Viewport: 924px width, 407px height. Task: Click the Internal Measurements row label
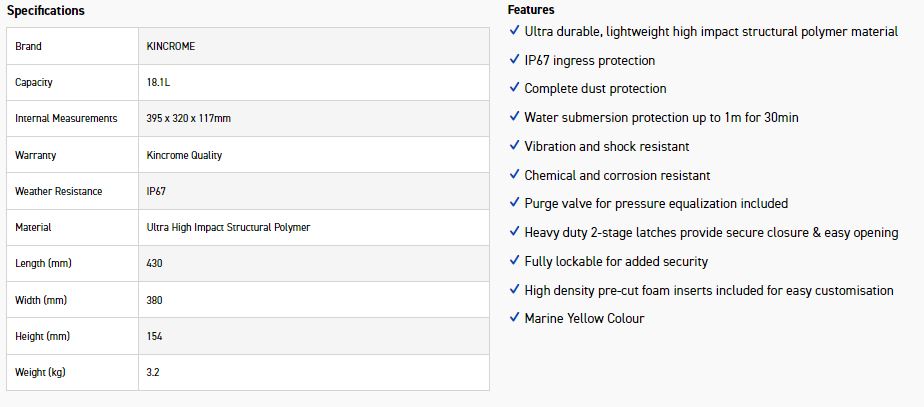pos(66,119)
